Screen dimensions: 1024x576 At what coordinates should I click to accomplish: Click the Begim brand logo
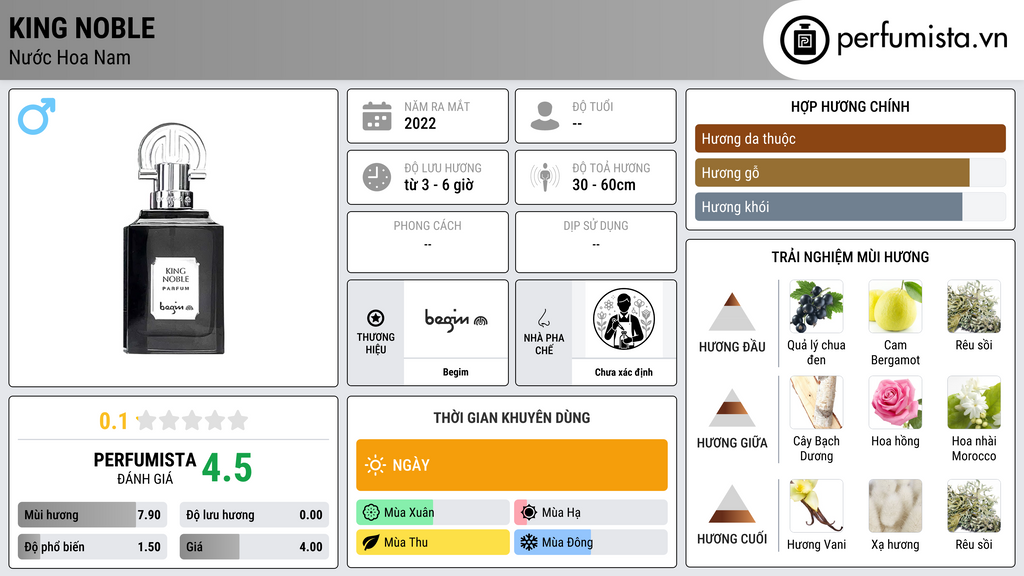[x=456, y=319]
